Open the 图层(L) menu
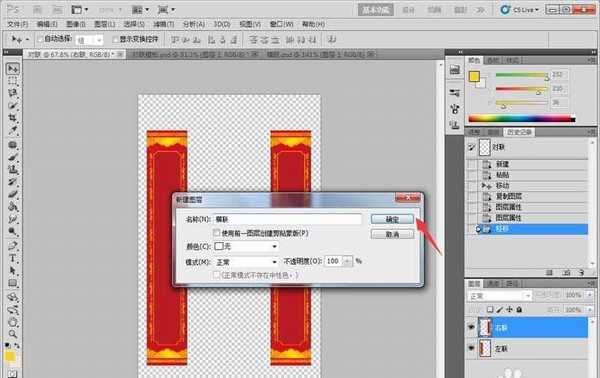 tap(104, 24)
